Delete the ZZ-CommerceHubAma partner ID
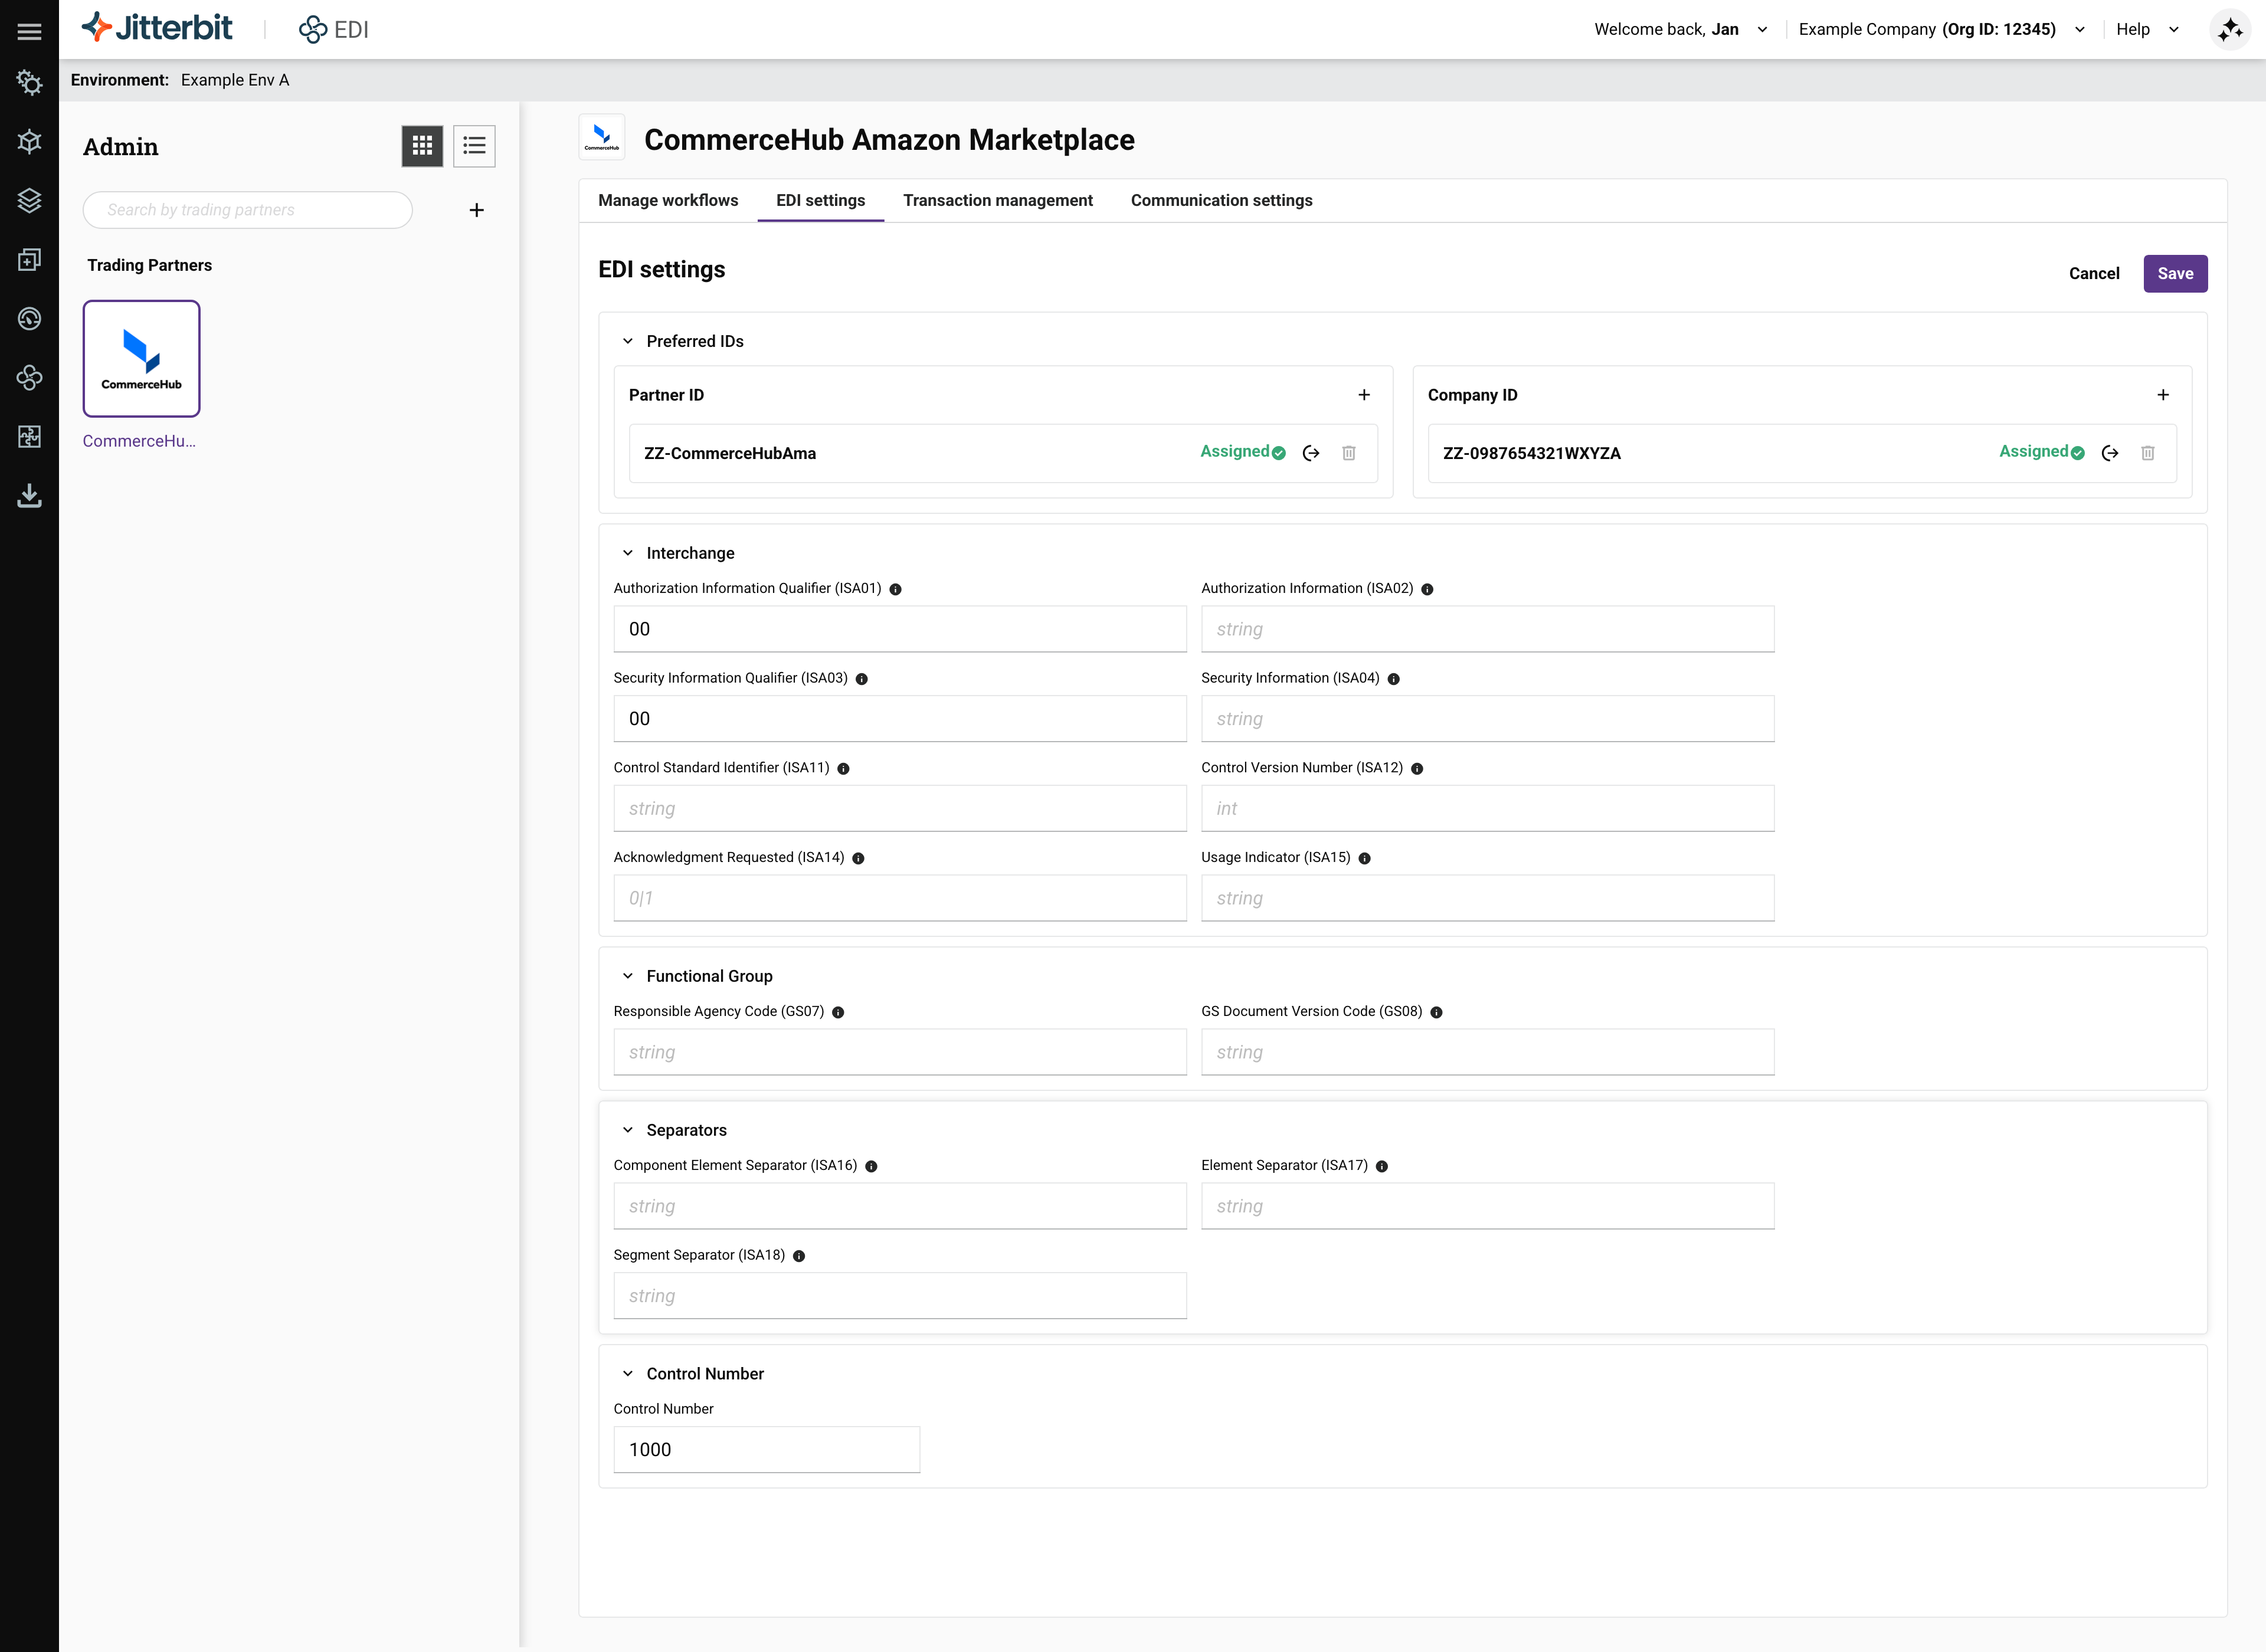 (x=1348, y=453)
